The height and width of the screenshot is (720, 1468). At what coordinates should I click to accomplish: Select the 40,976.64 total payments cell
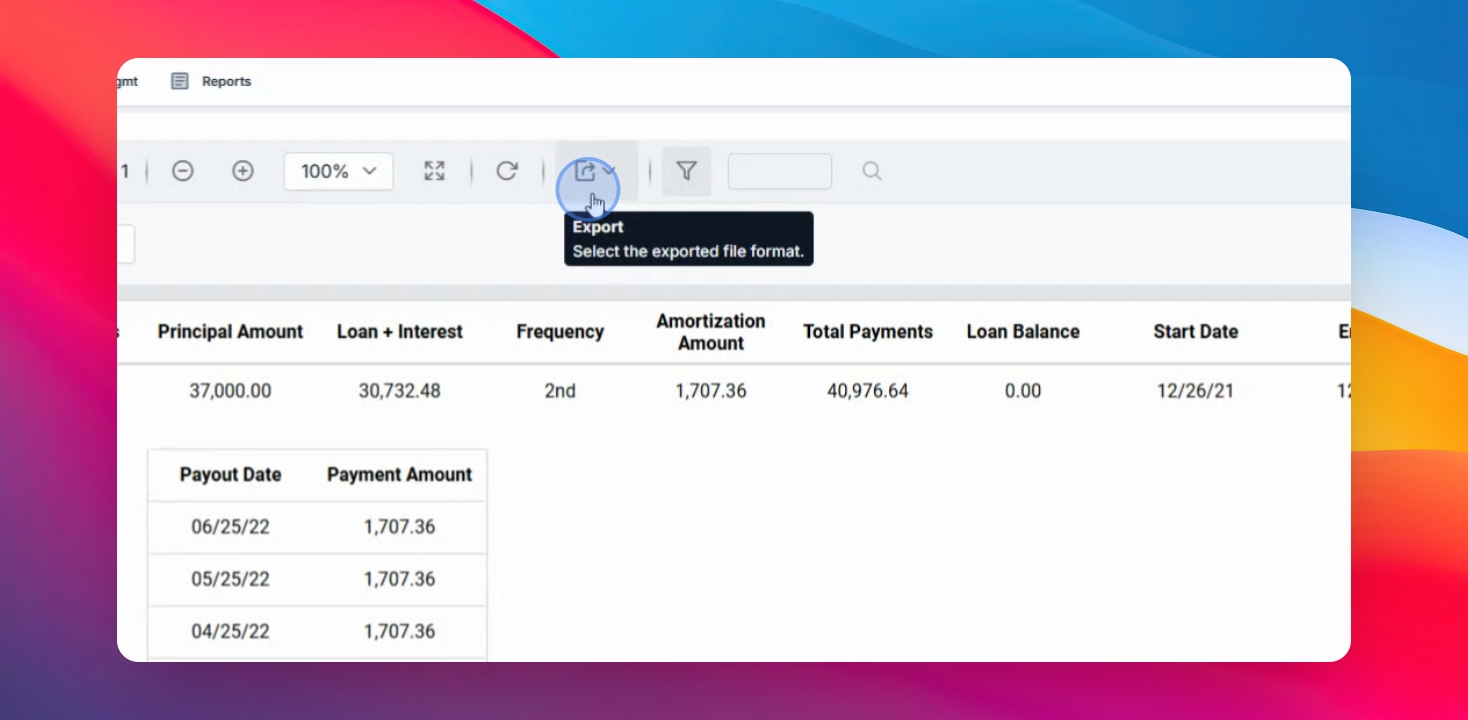(x=868, y=391)
